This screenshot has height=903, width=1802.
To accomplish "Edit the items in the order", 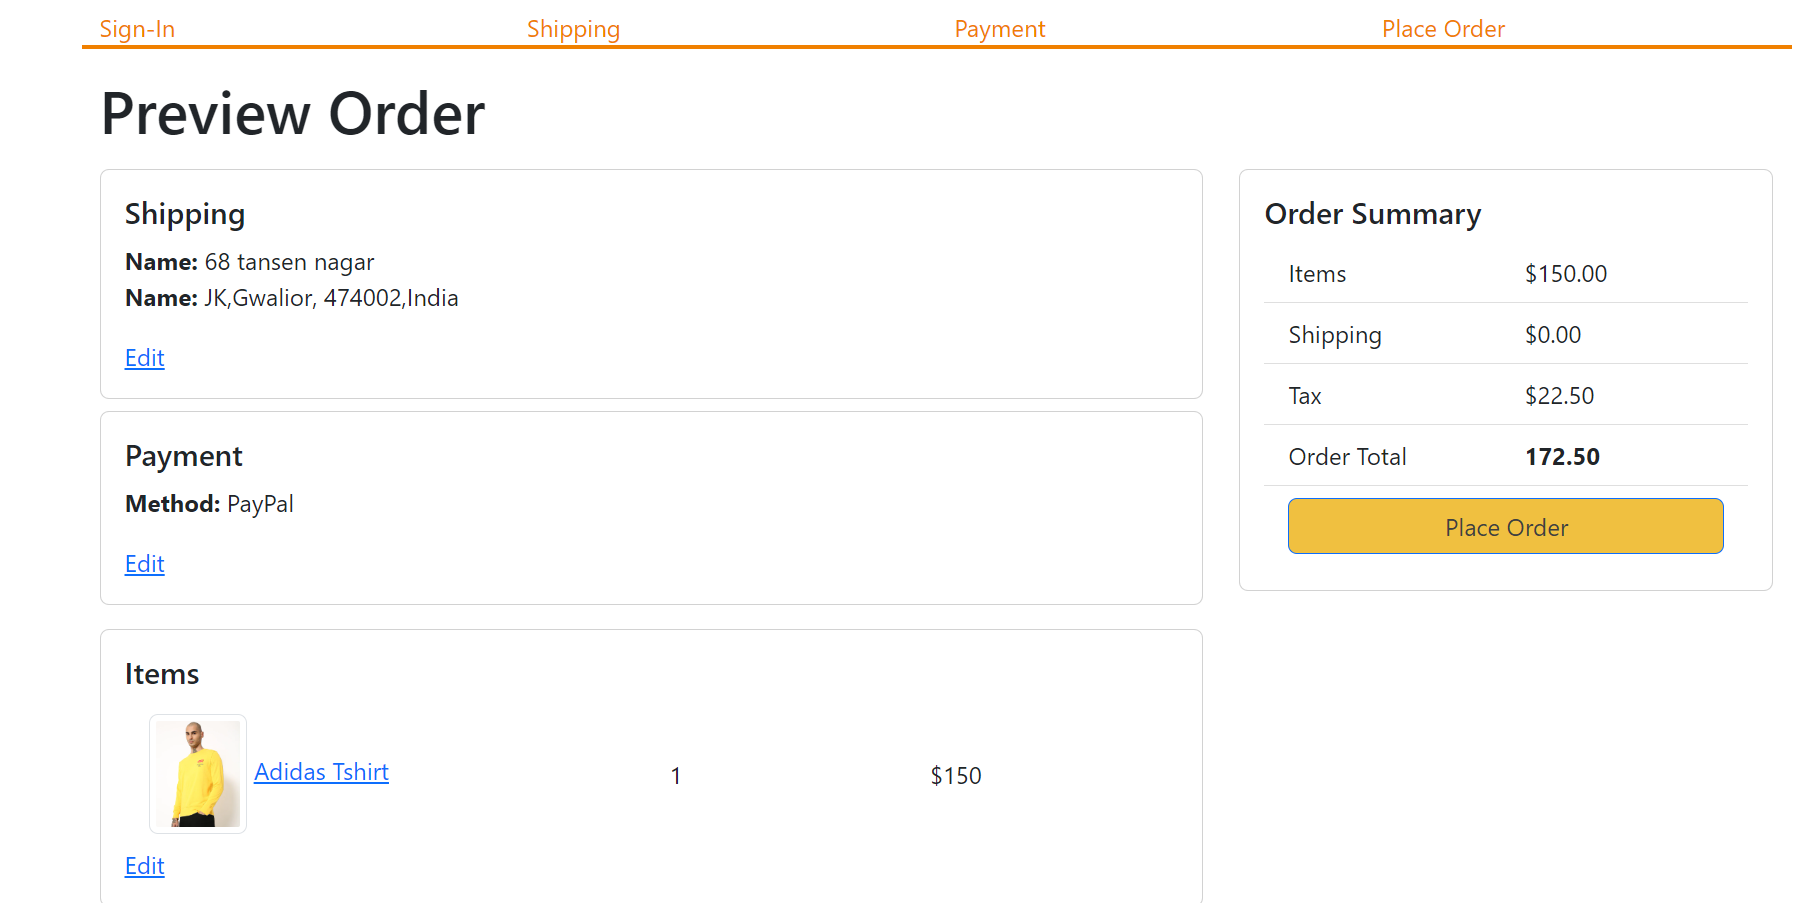I will click(x=144, y=865).
